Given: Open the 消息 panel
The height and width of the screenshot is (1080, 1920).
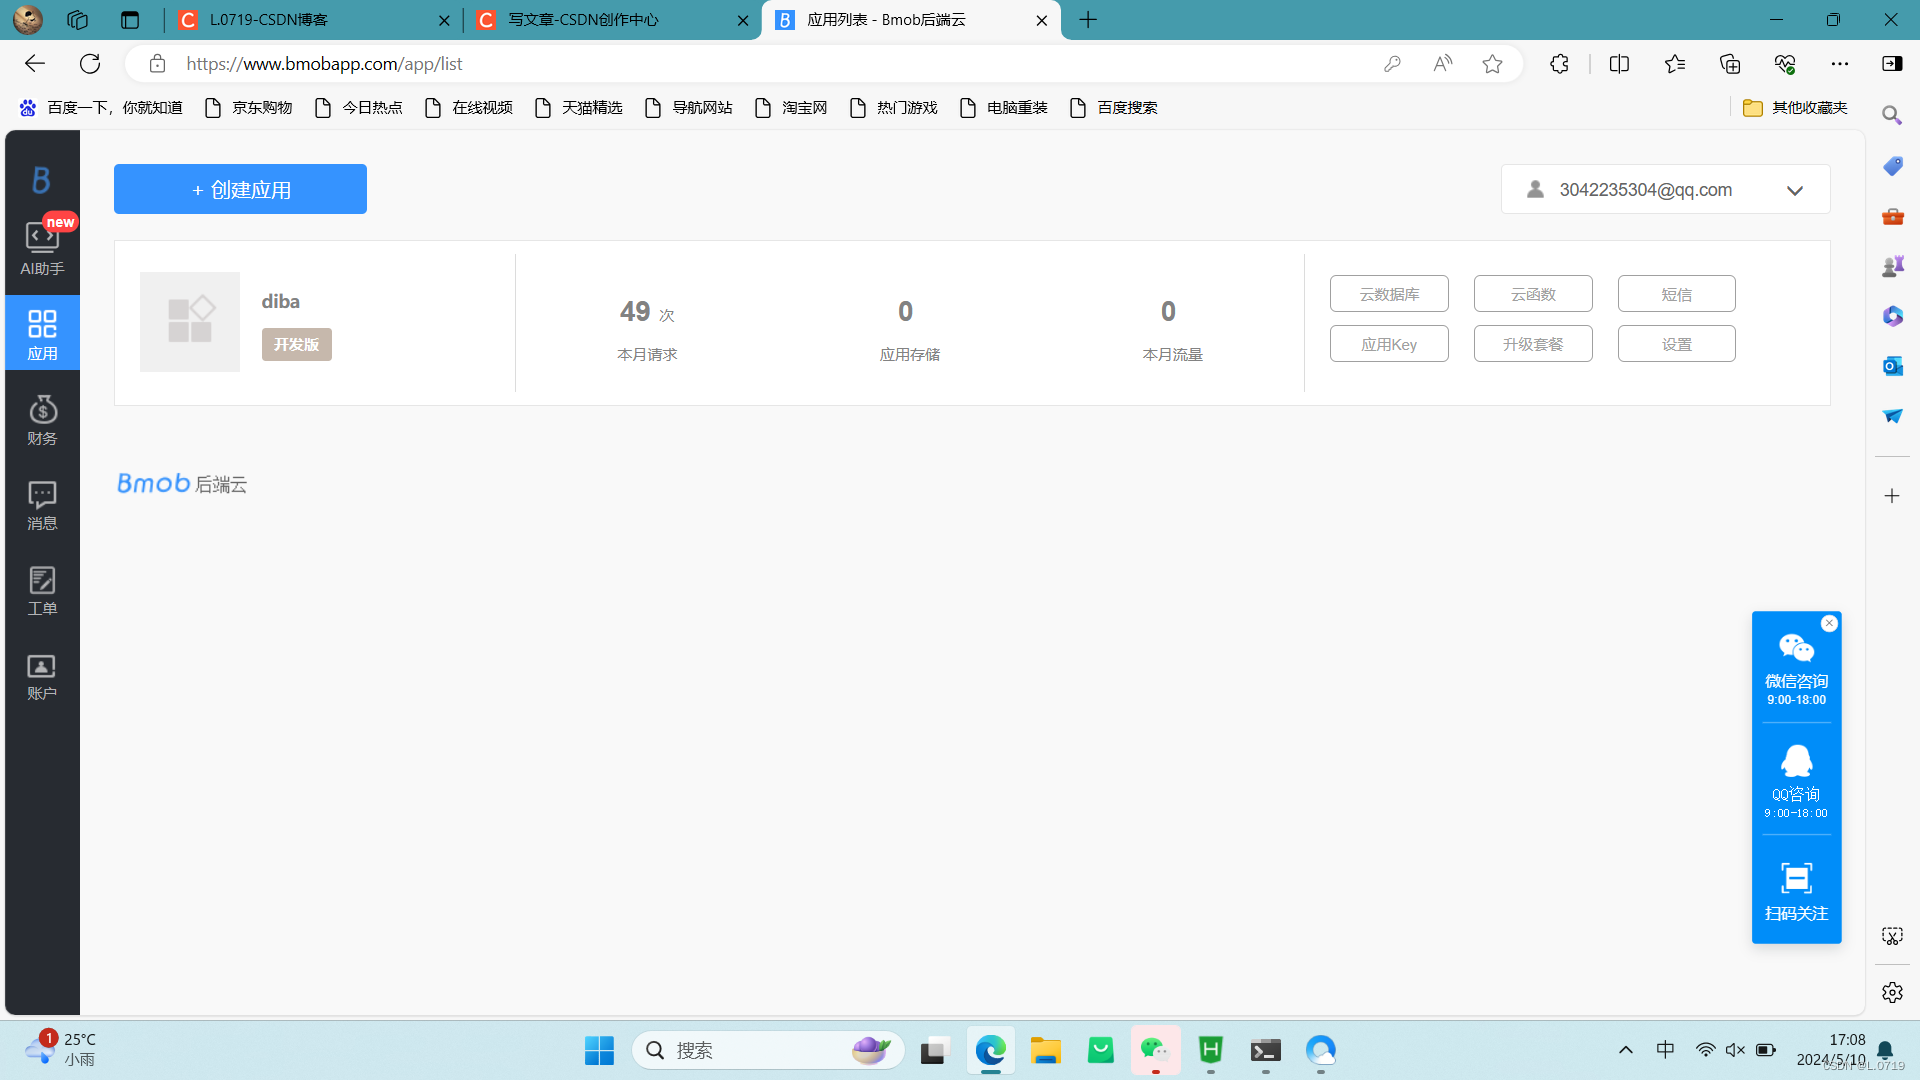Looking at the screenshot, I should 41,505.
